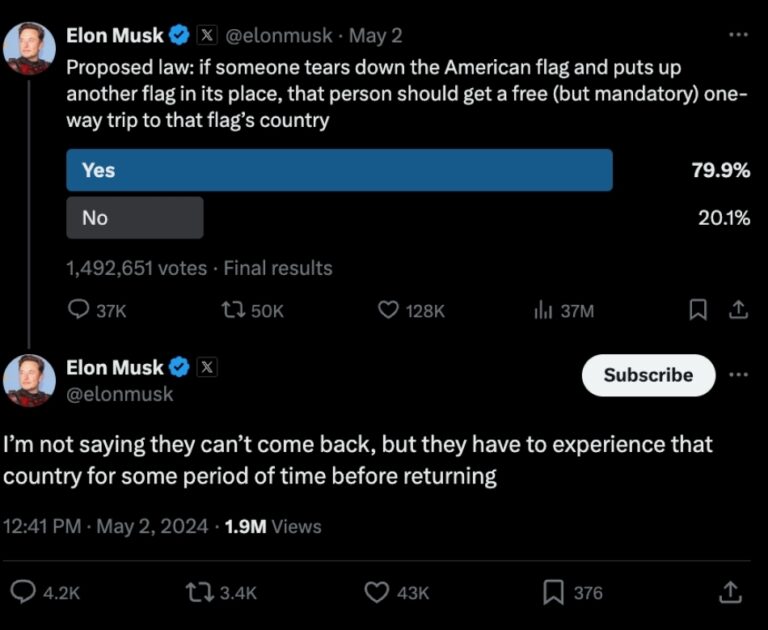This screenshot has width=768, height=630.
Task: Select the Yes poll result bar
Action: pos(339,170)
